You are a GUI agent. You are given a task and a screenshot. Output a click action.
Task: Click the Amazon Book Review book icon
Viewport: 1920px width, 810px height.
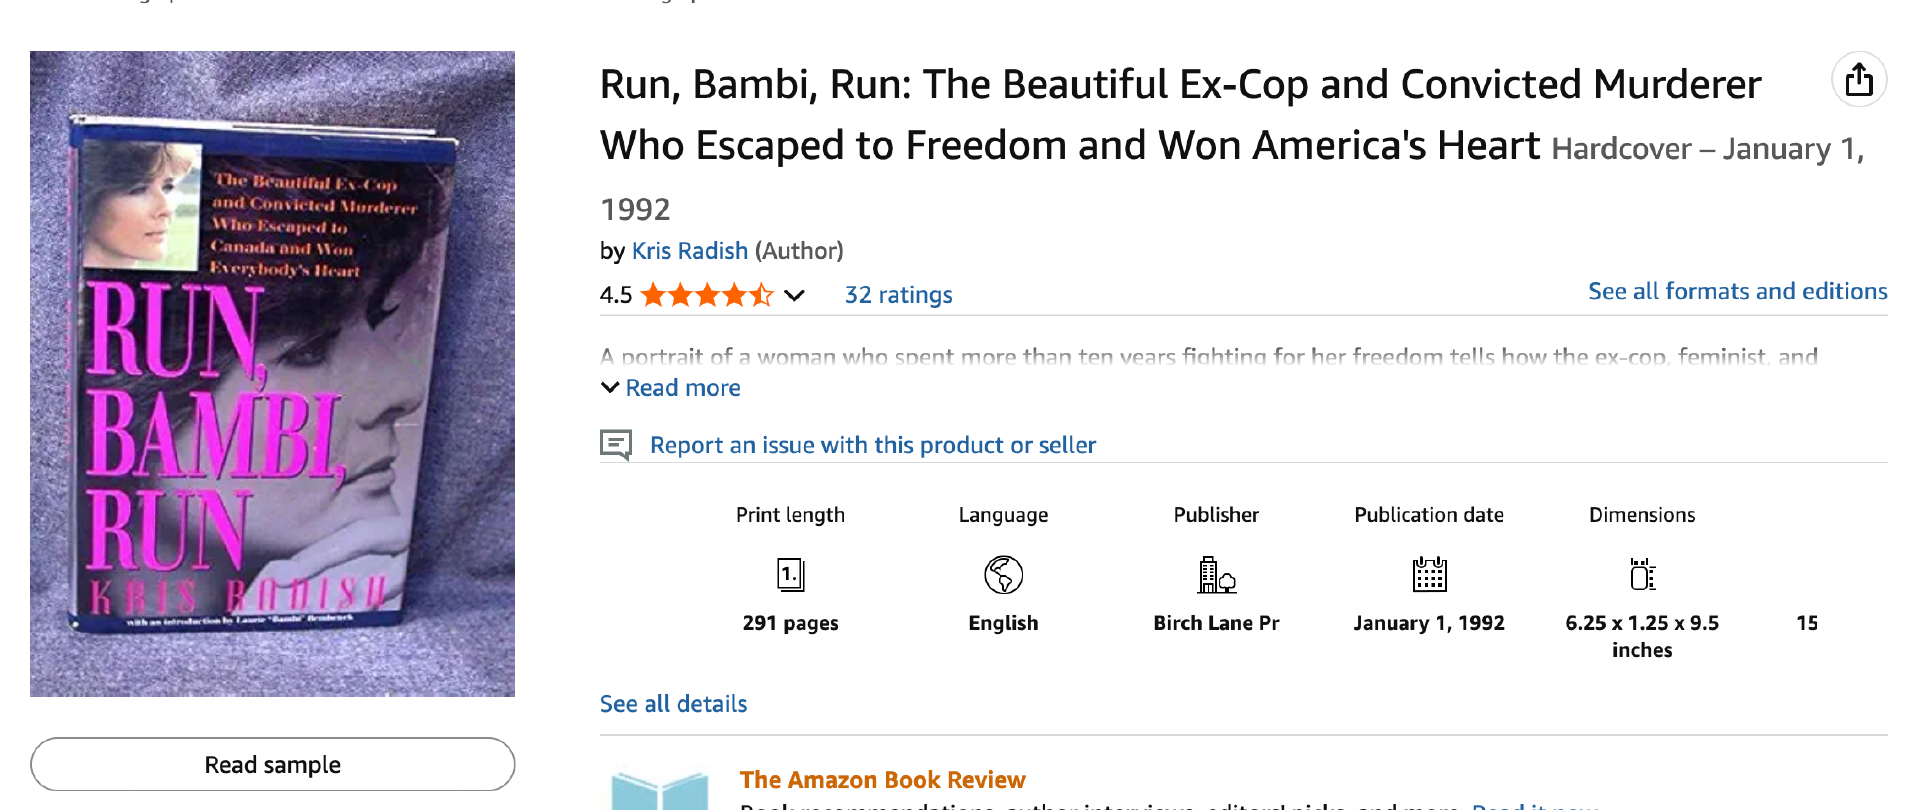tap(659, 790)
